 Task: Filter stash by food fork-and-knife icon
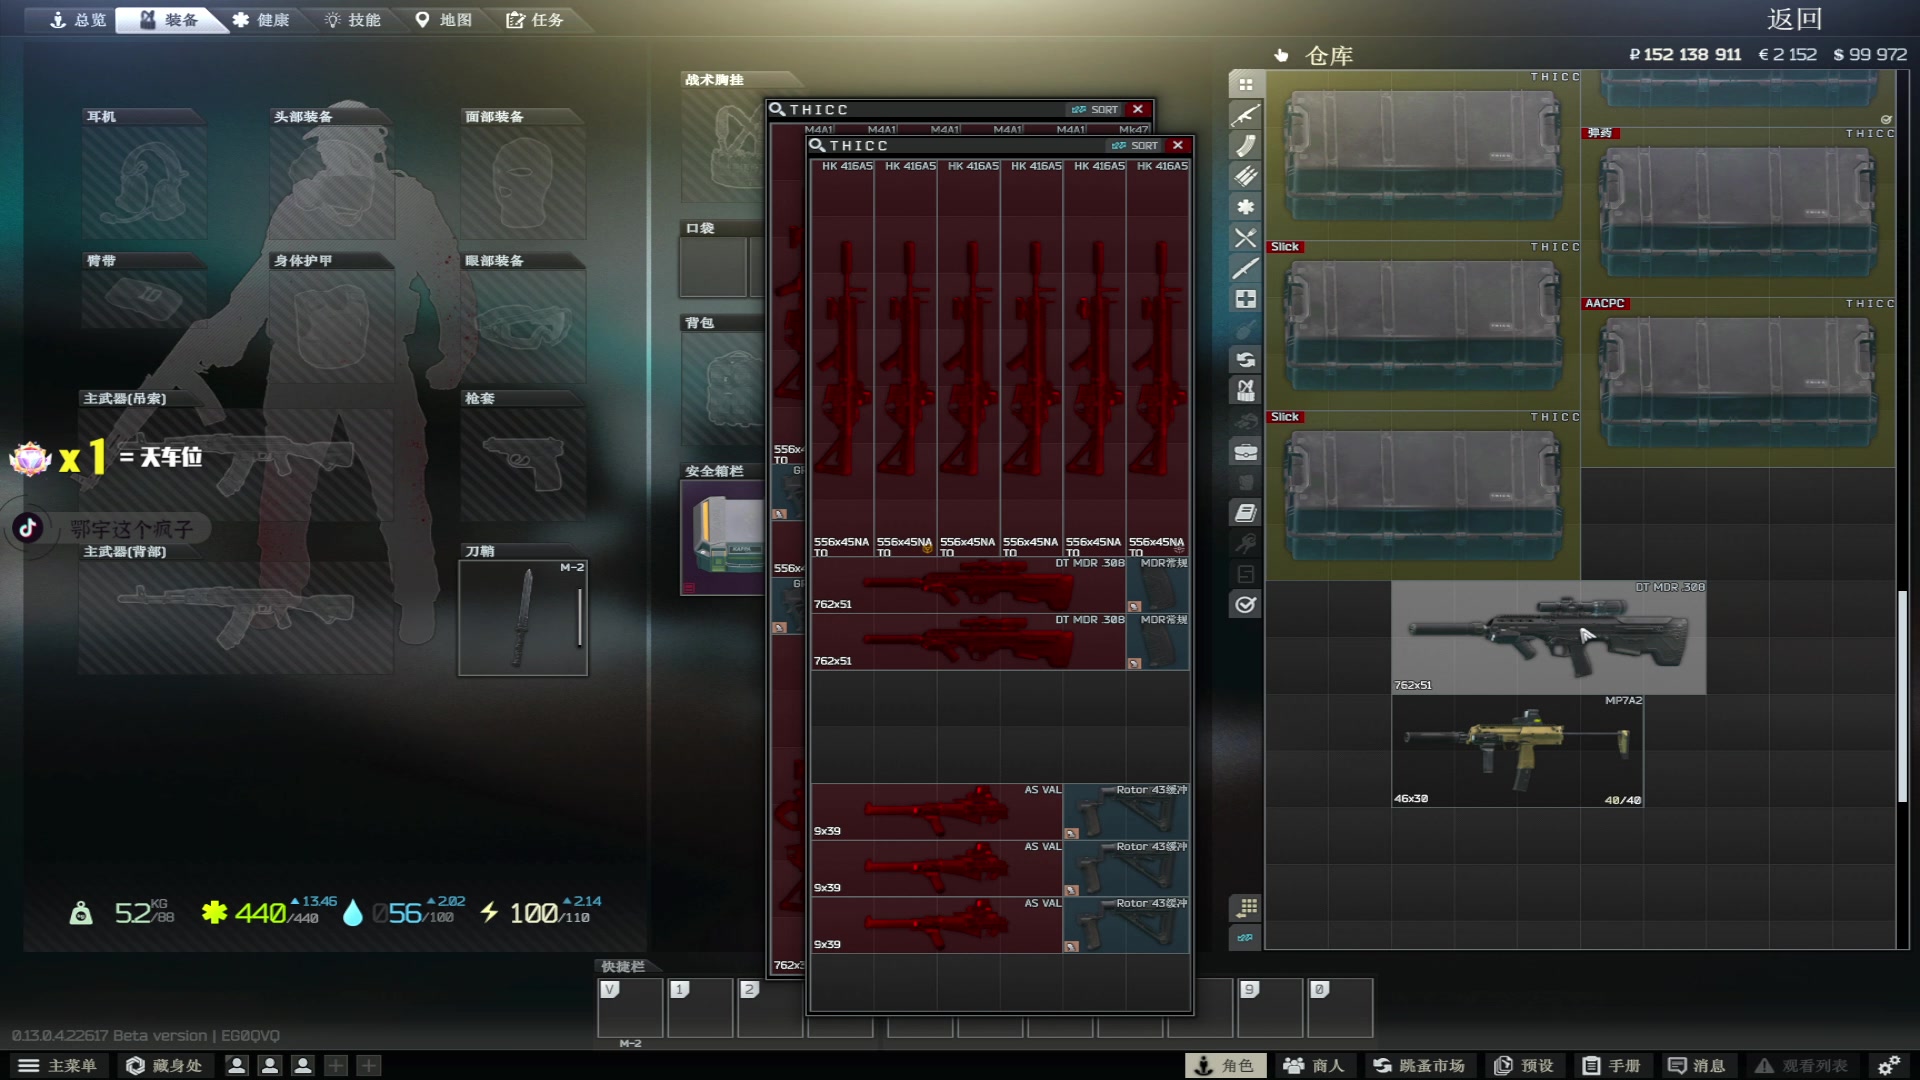tap(1245, 238)
